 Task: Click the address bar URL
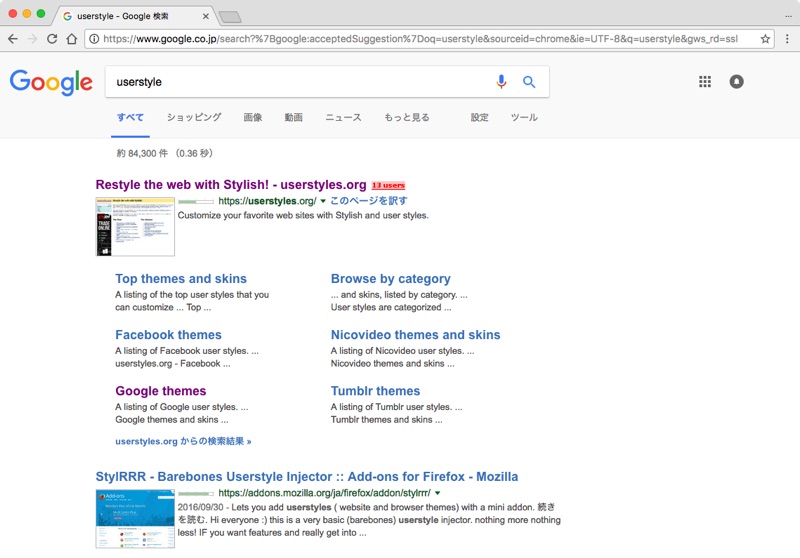pos(420,39)
